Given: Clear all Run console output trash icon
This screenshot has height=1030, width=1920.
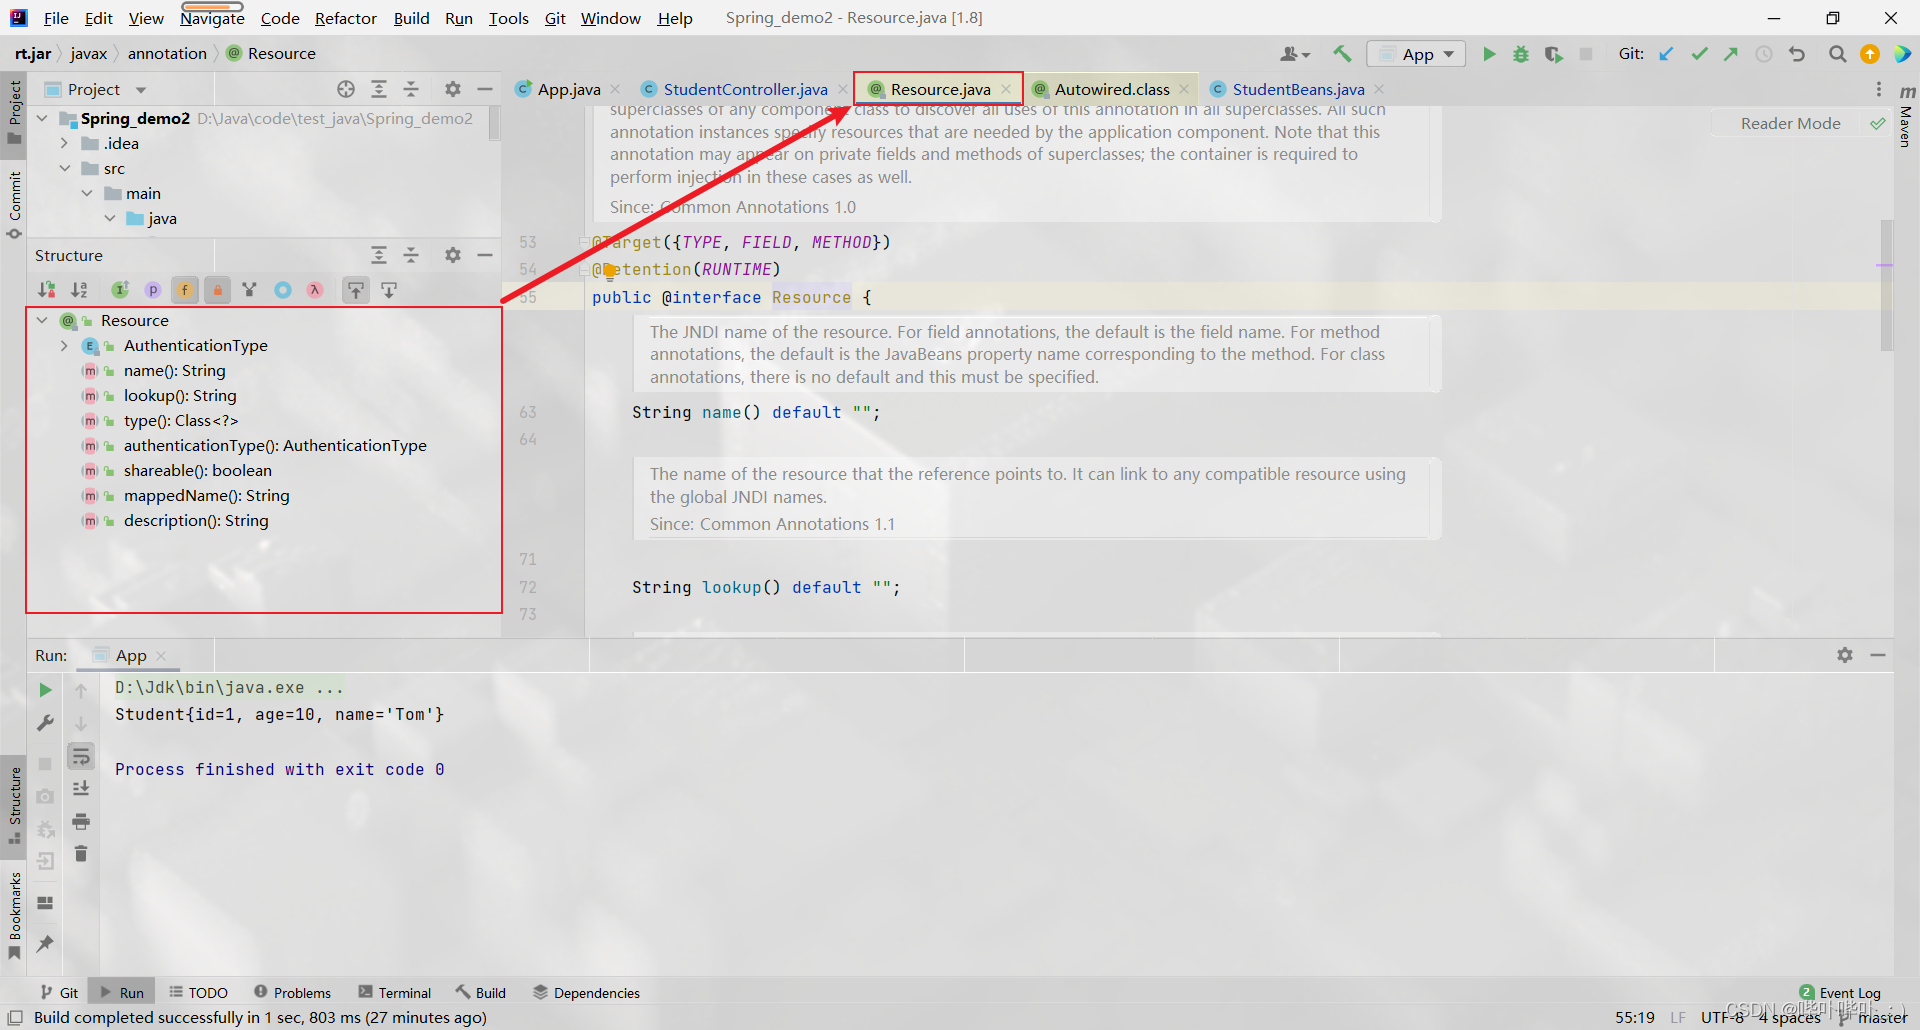Looking at the screenshot, I should (81, 854).
